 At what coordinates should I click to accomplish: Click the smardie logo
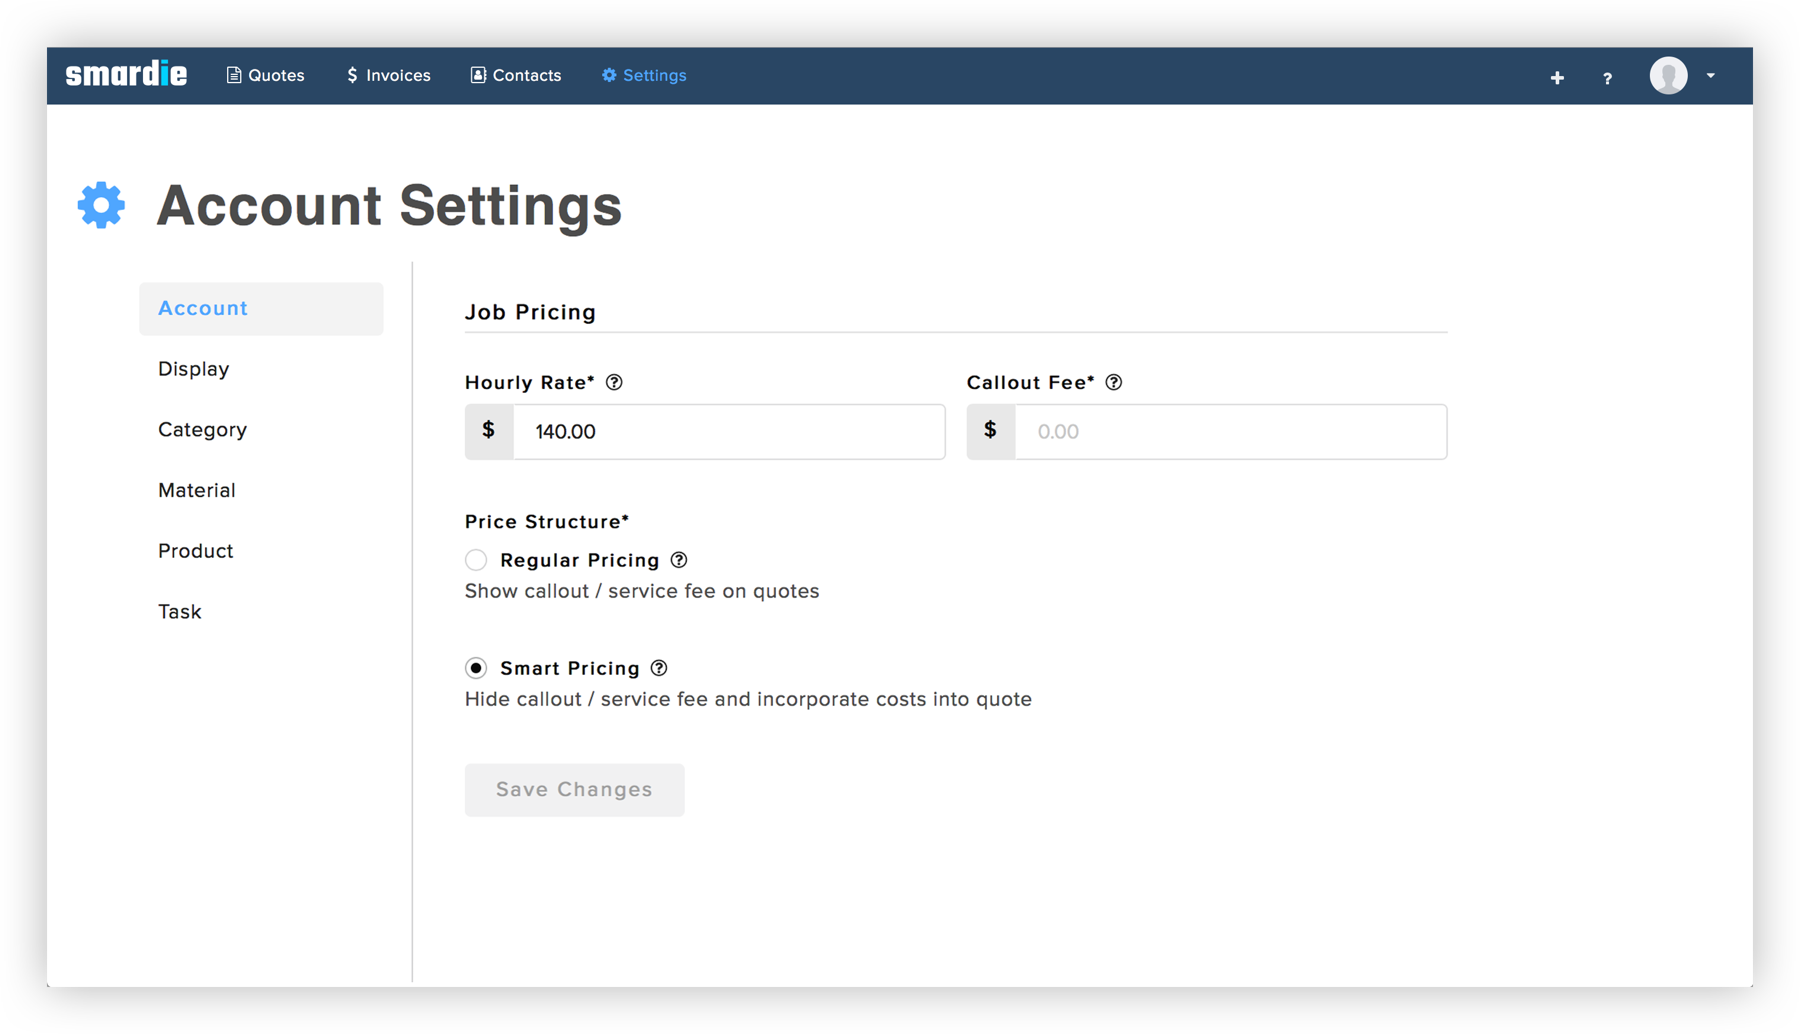[126, 75]
